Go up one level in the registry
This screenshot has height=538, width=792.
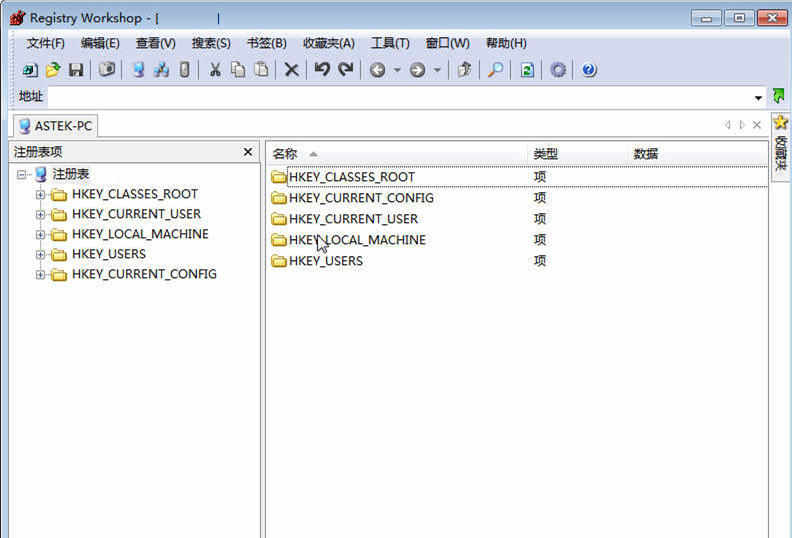[464, 70]
